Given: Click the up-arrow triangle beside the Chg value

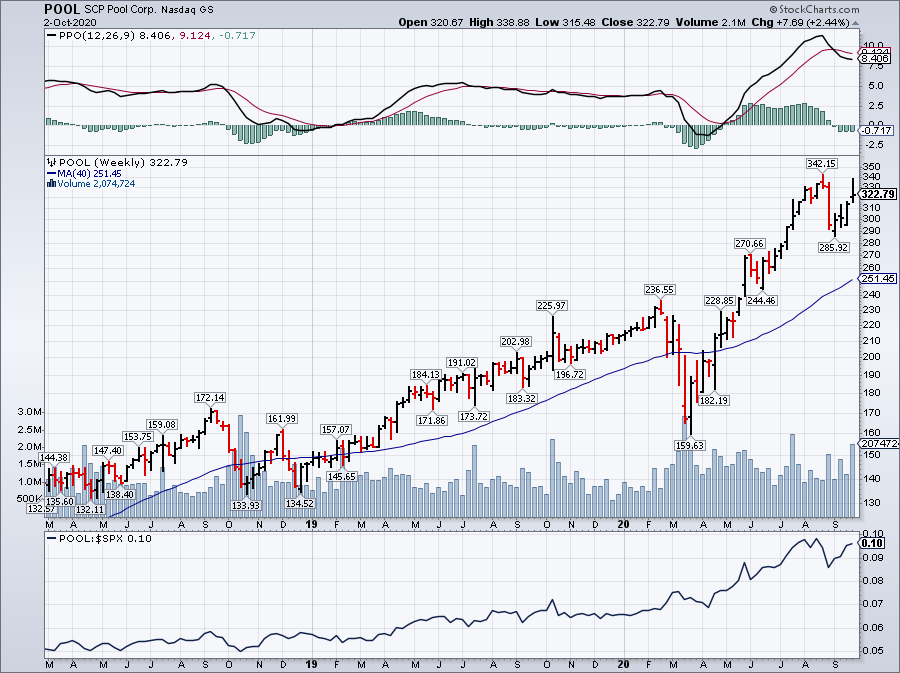Looking at the screenshot, I should pos(855,23).
